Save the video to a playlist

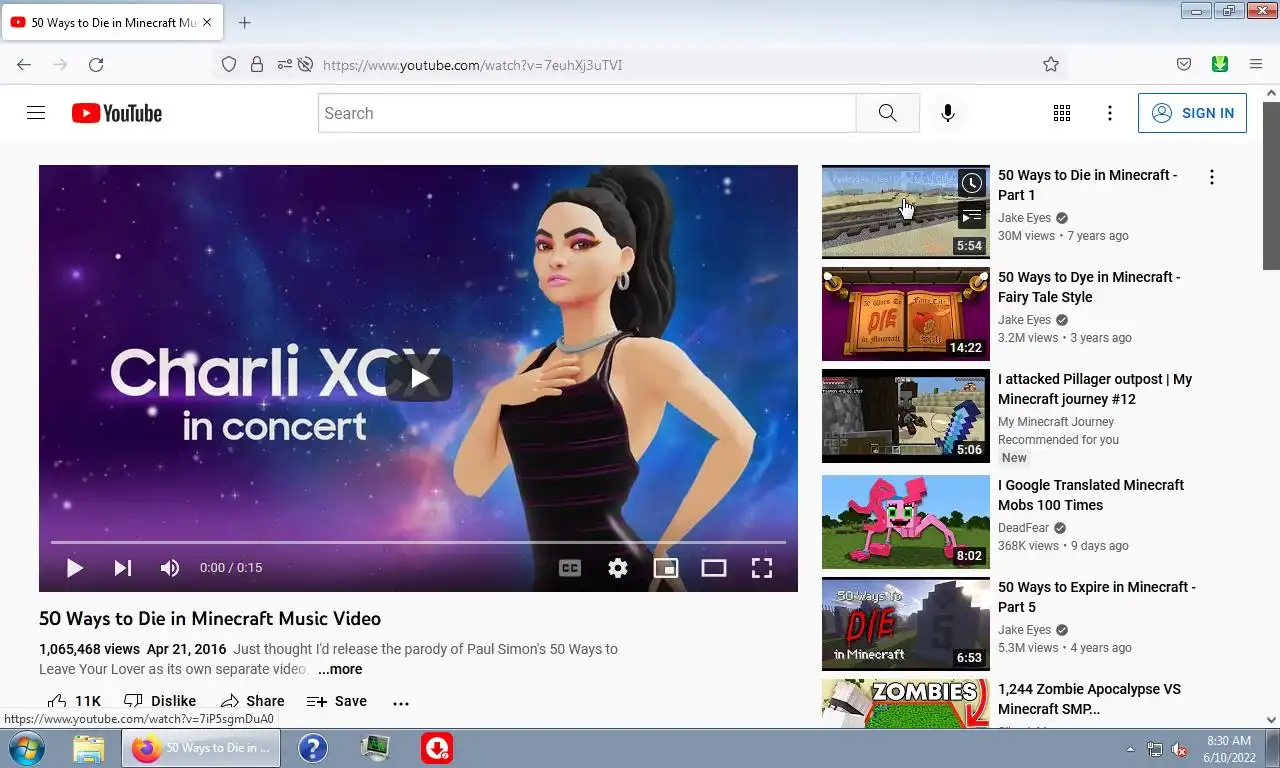click(337, 701)
